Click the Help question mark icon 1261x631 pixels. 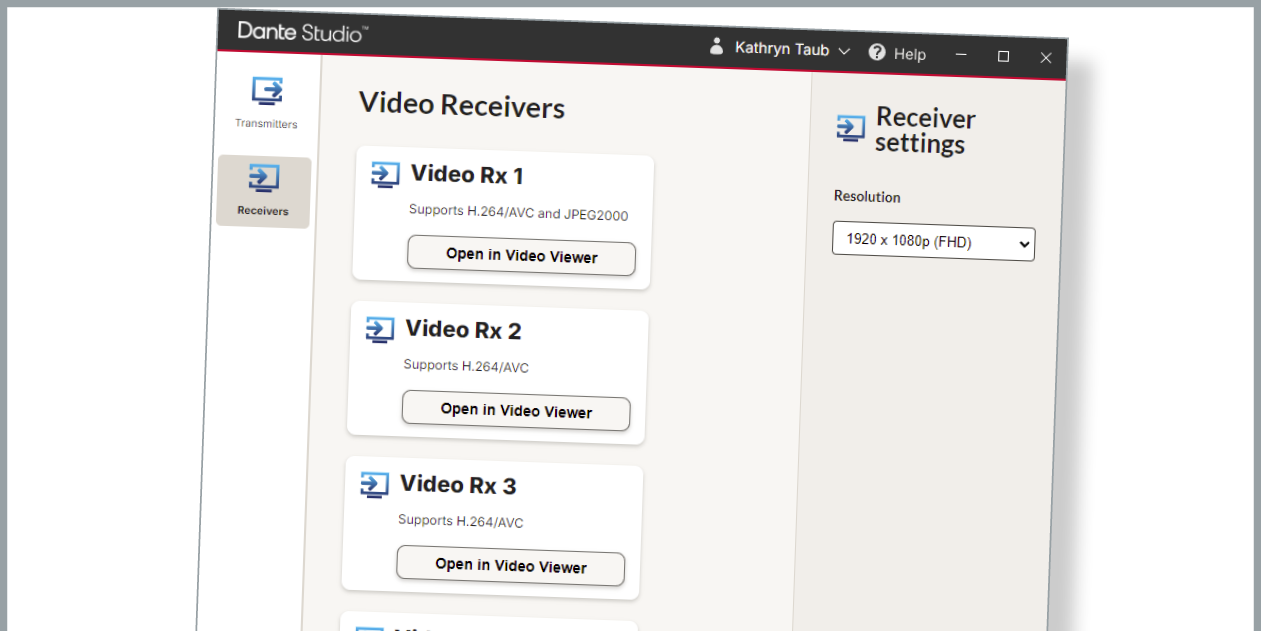pyautogui.click(x=877, y=52)
